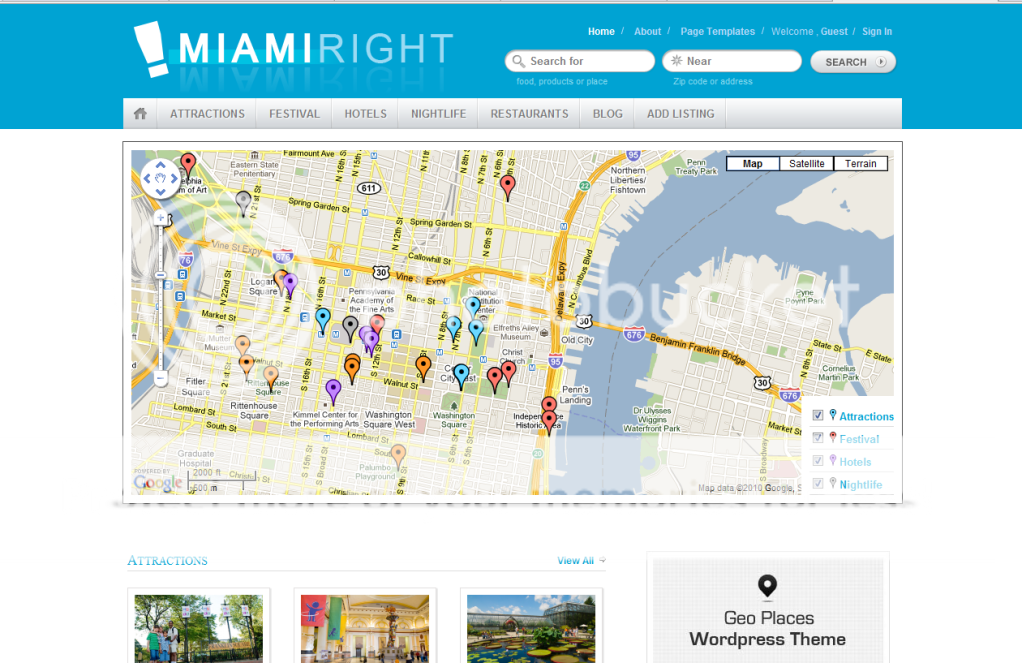The height and width of the screenshot is (663, 1022).
Task: Click the Page Templates link
Action: (x=718, y=31)
